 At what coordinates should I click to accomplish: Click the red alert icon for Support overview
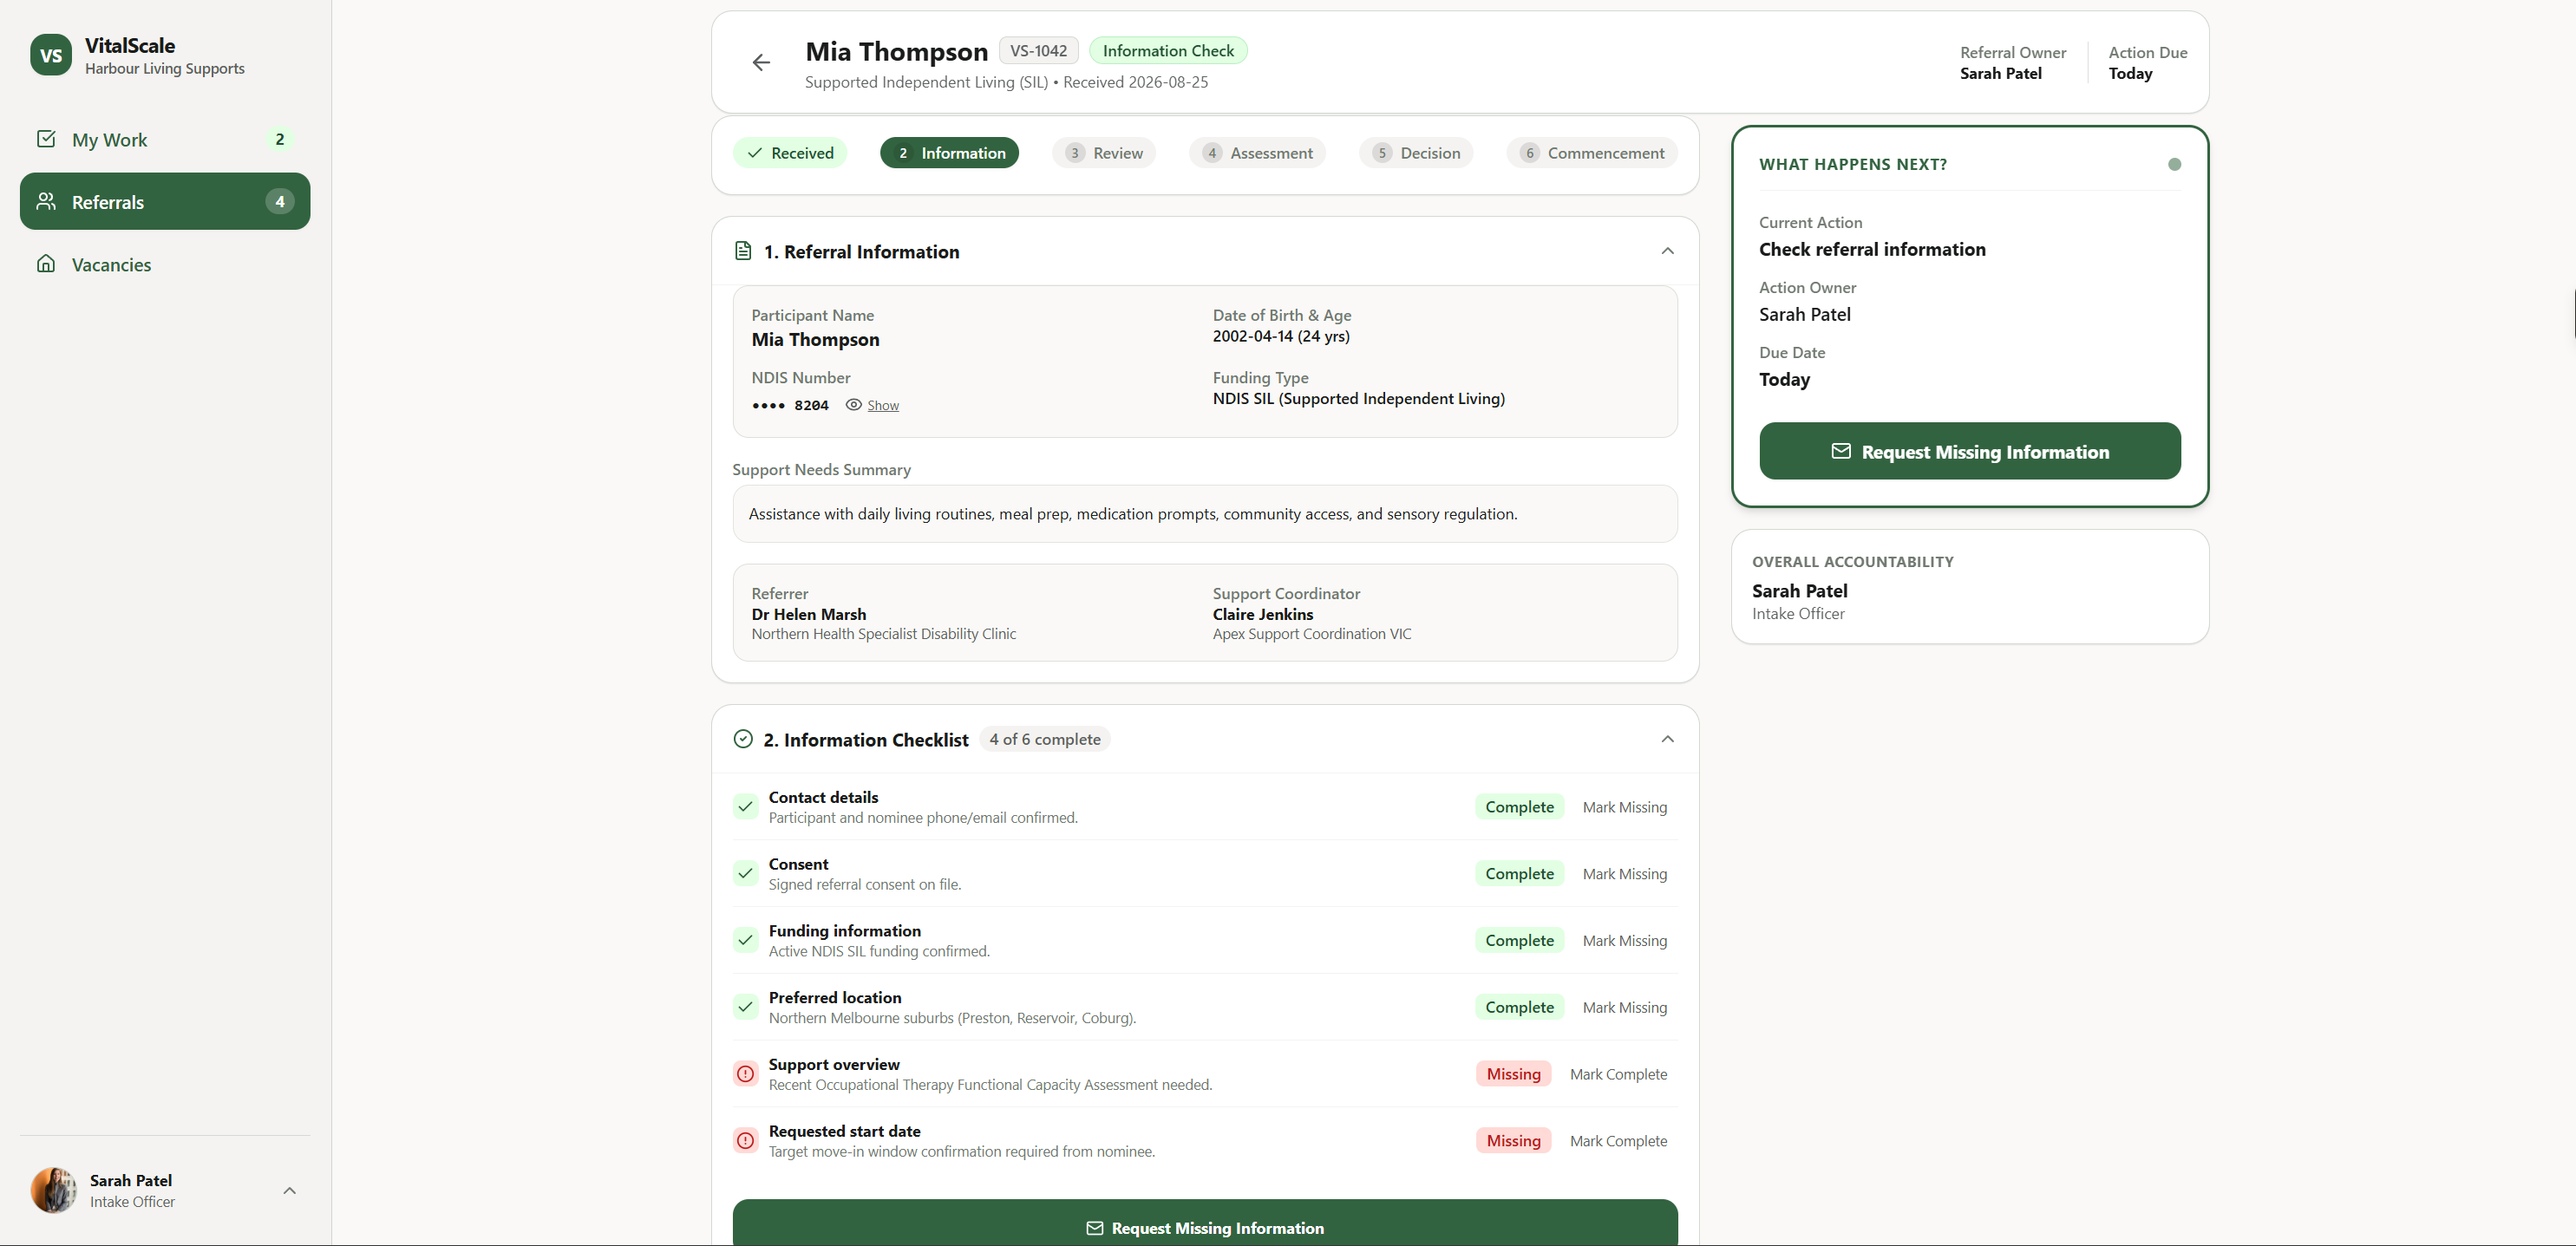745,1074
